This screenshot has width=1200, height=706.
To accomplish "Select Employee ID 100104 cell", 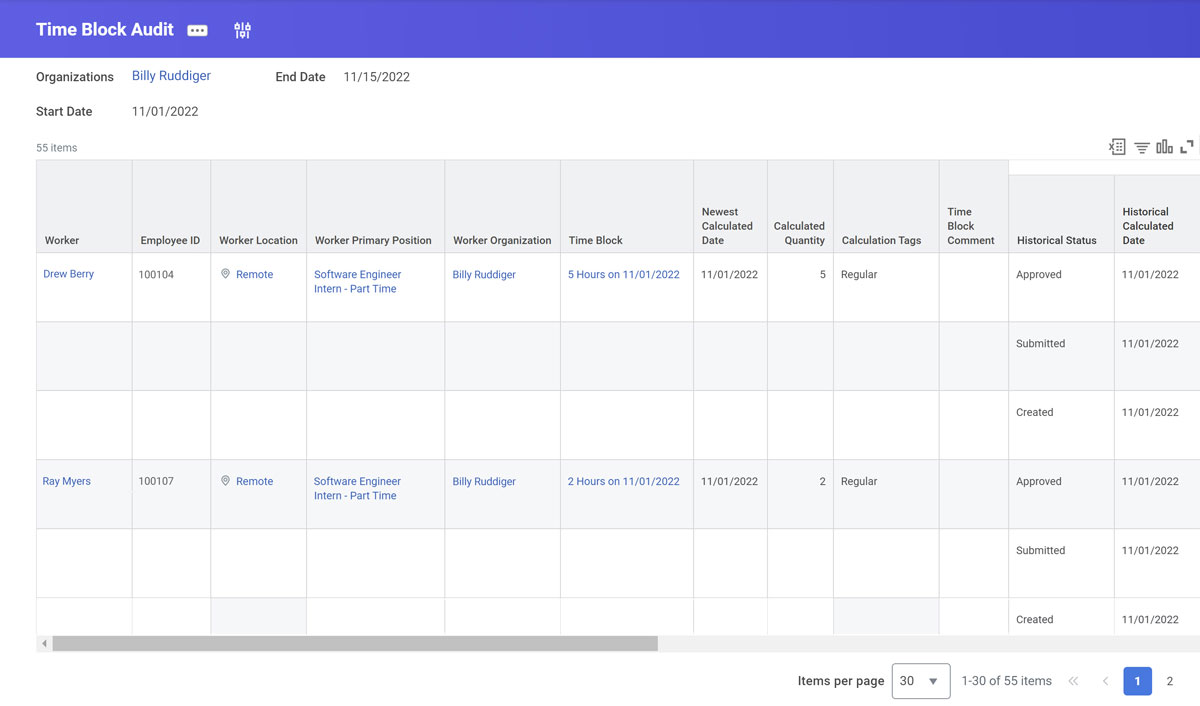I will 171,287.
